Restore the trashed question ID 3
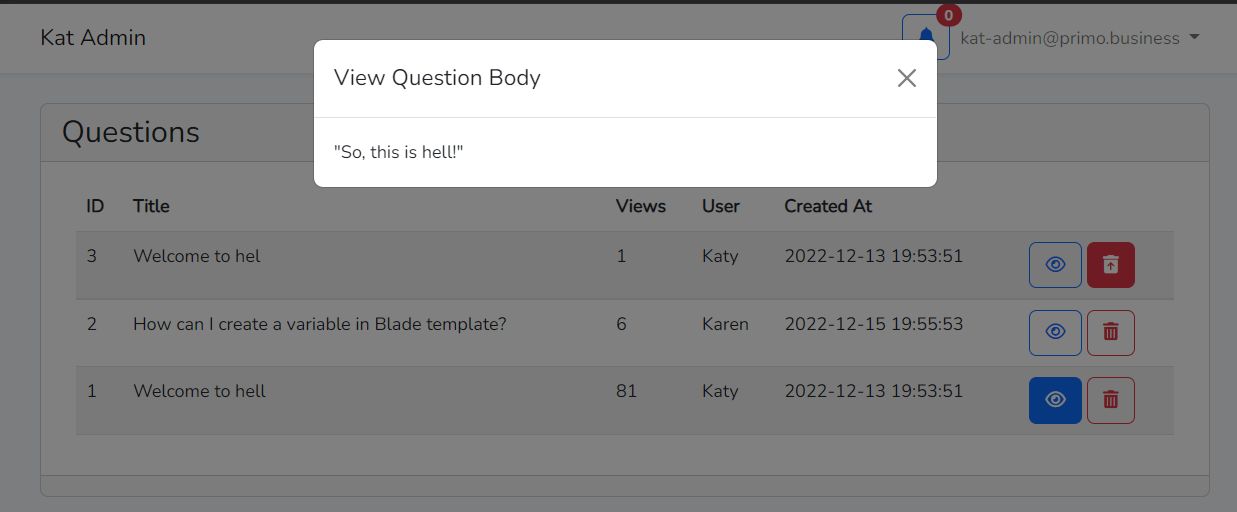Viewport: 1237px width, 512px height. 1110,265
